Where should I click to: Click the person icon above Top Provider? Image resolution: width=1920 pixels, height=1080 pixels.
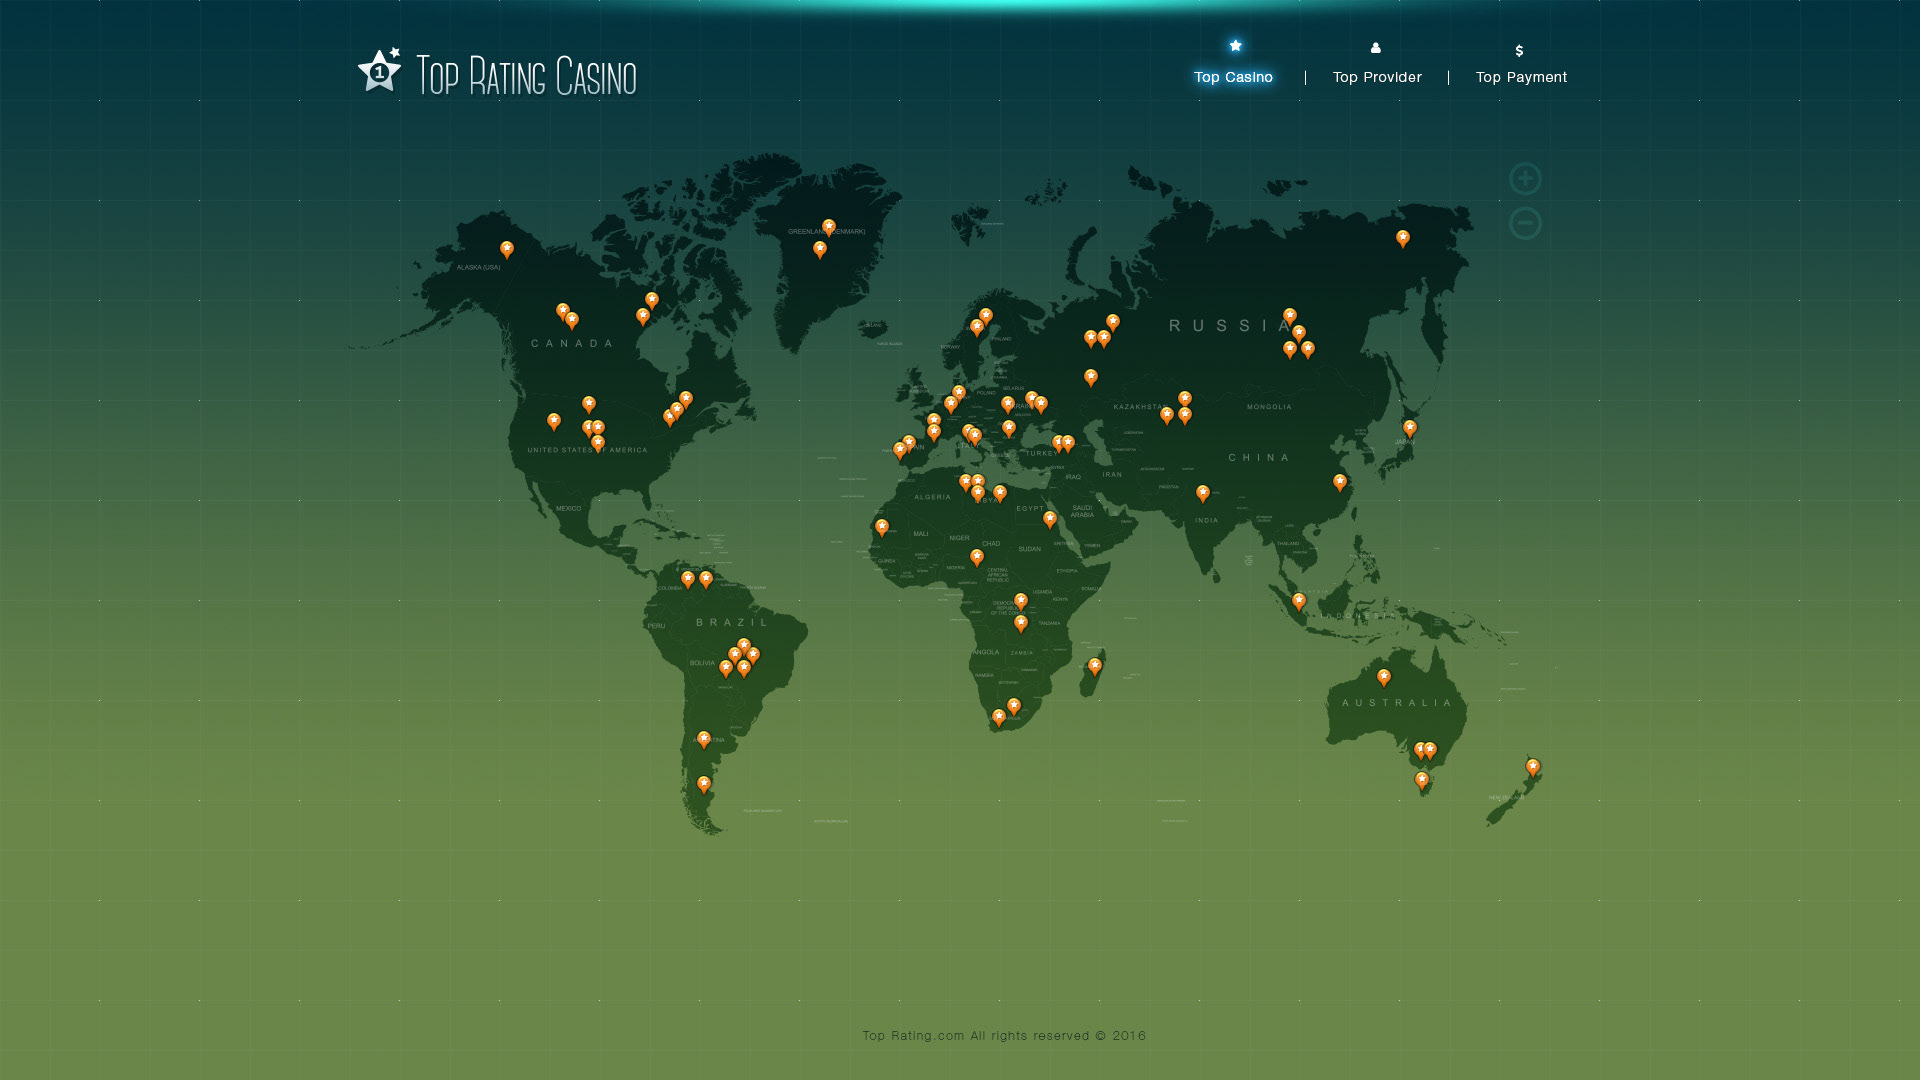pos(1376,48)
